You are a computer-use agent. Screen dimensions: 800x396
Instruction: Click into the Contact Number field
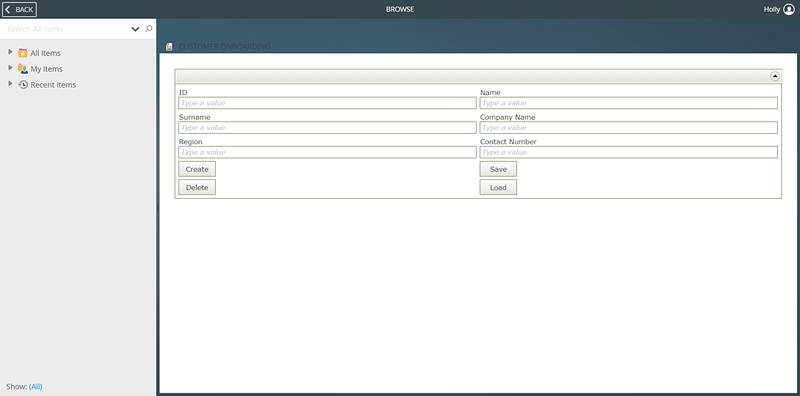coord(629,152)
